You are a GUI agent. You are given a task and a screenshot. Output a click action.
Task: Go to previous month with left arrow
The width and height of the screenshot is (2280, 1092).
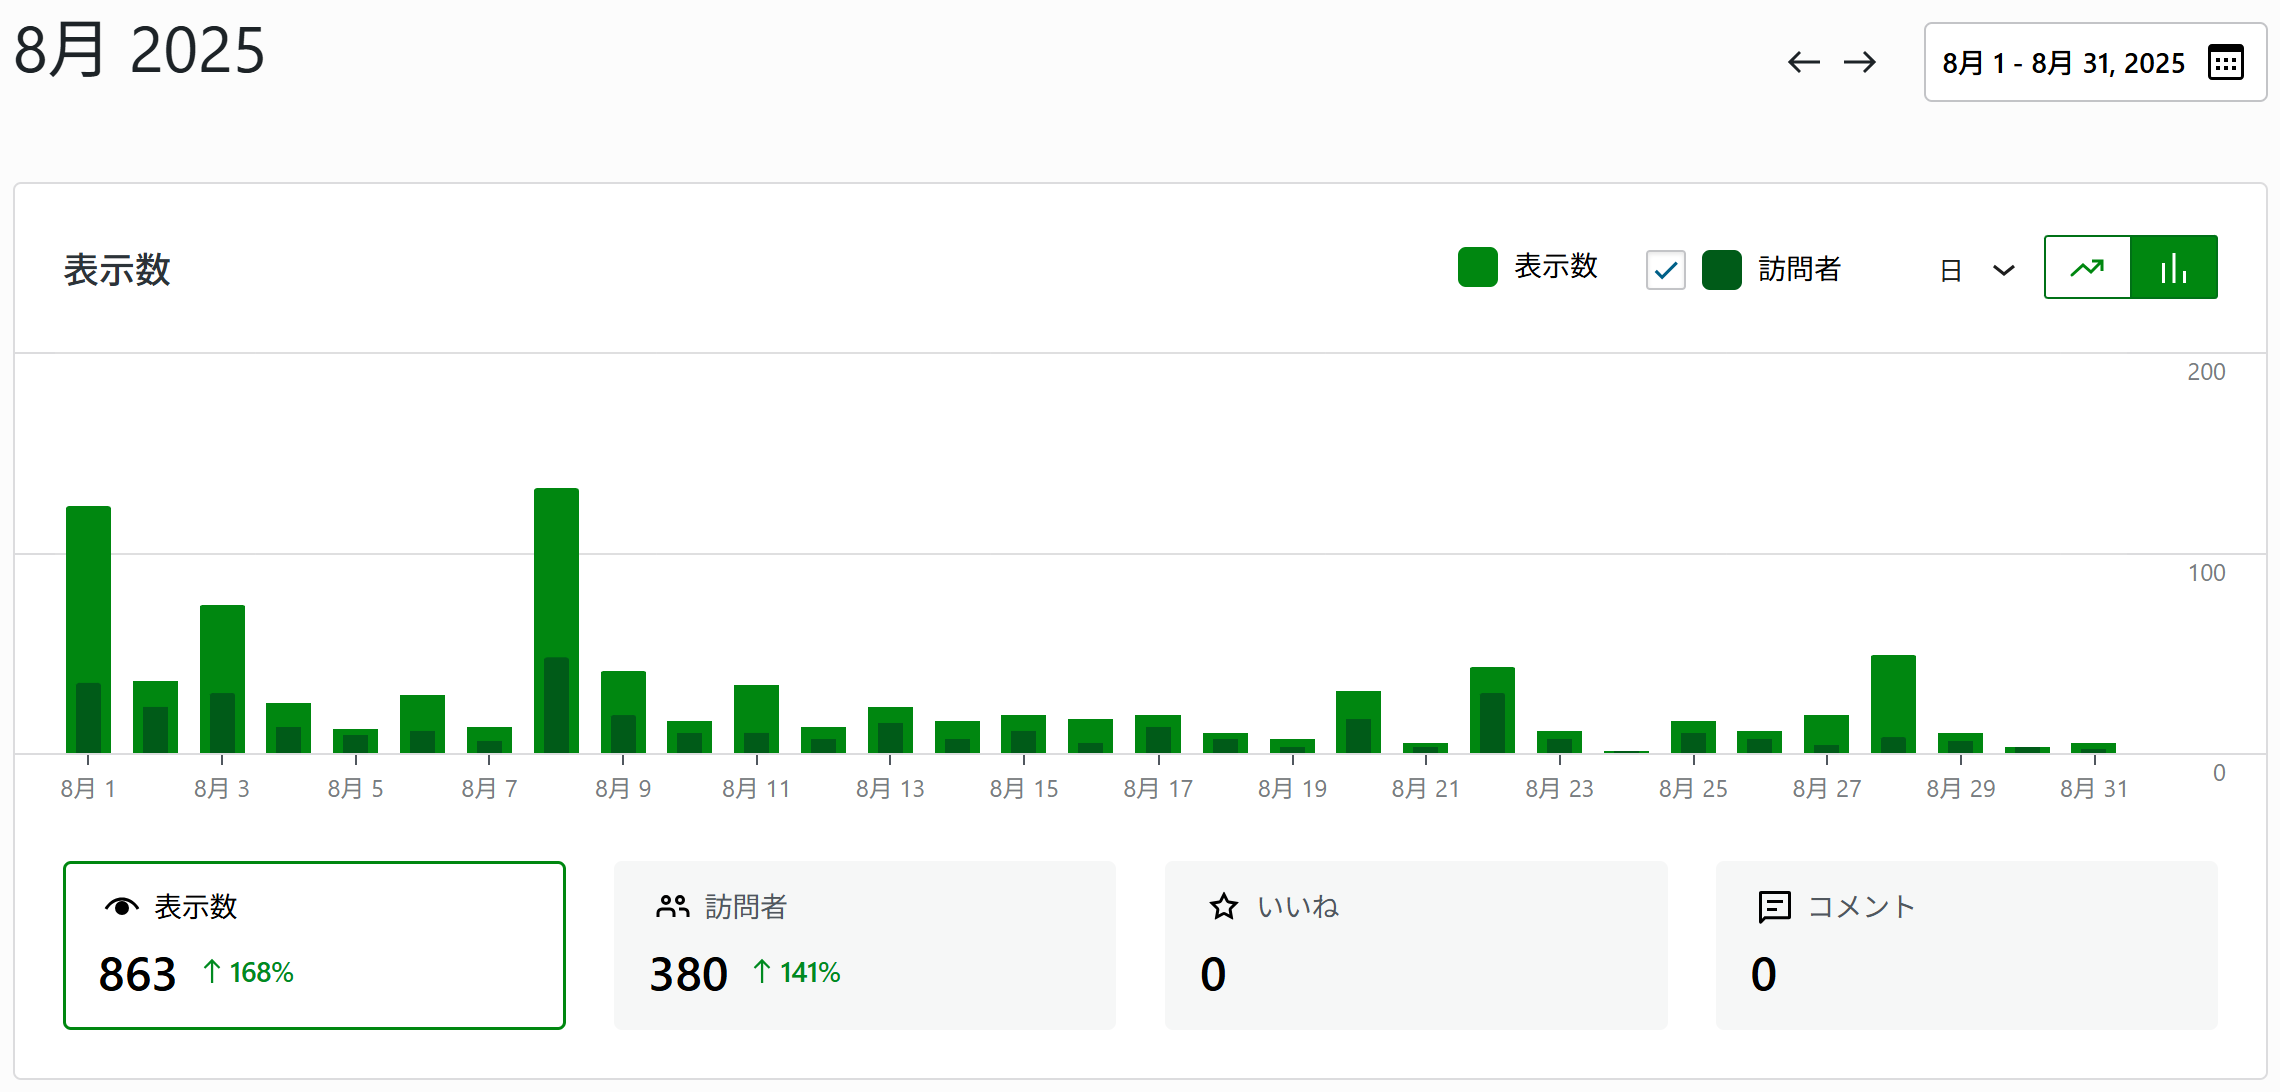pos(1803,62)
